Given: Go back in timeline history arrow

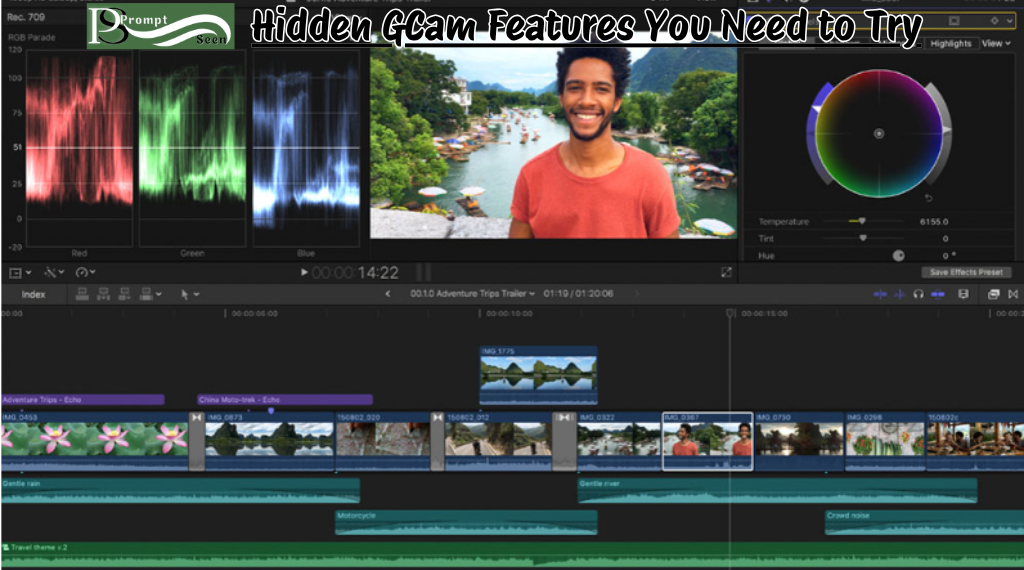Looking at the screenshot, I should click(x=388, y=294).
